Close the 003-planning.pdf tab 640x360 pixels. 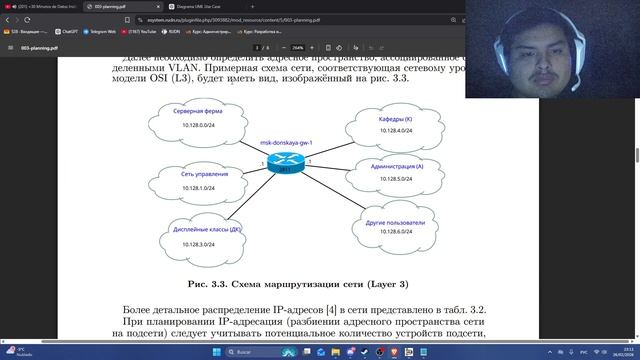coord(158,7)
